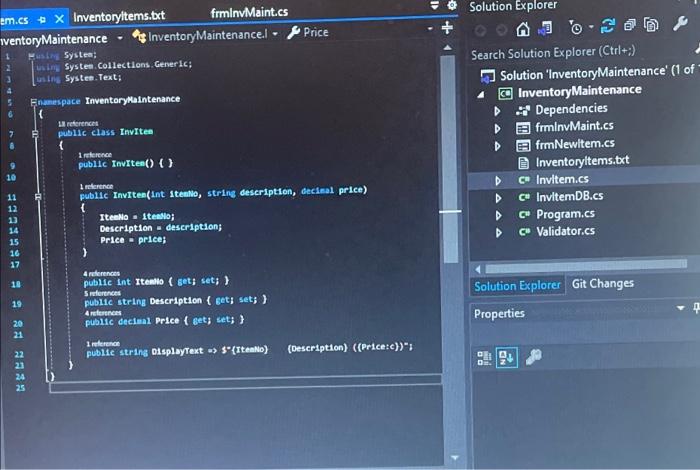Click Collapse All icon in Solution Explorer
Viewport: 700px width, 470px height.
630,25
